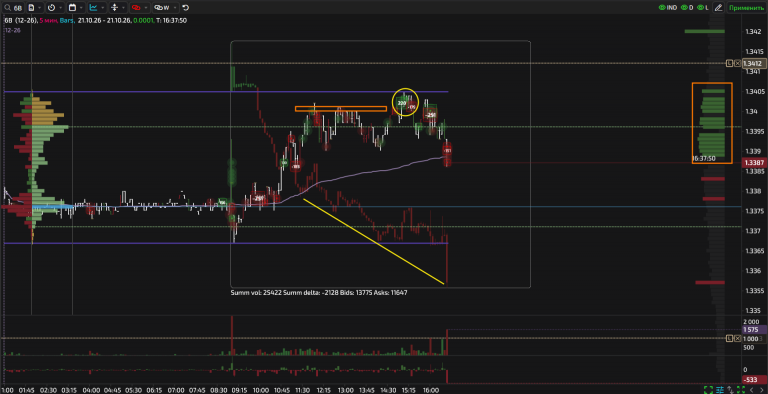Expand the red link dropdown arrow
768x394 pixels.
click(146, 8)
